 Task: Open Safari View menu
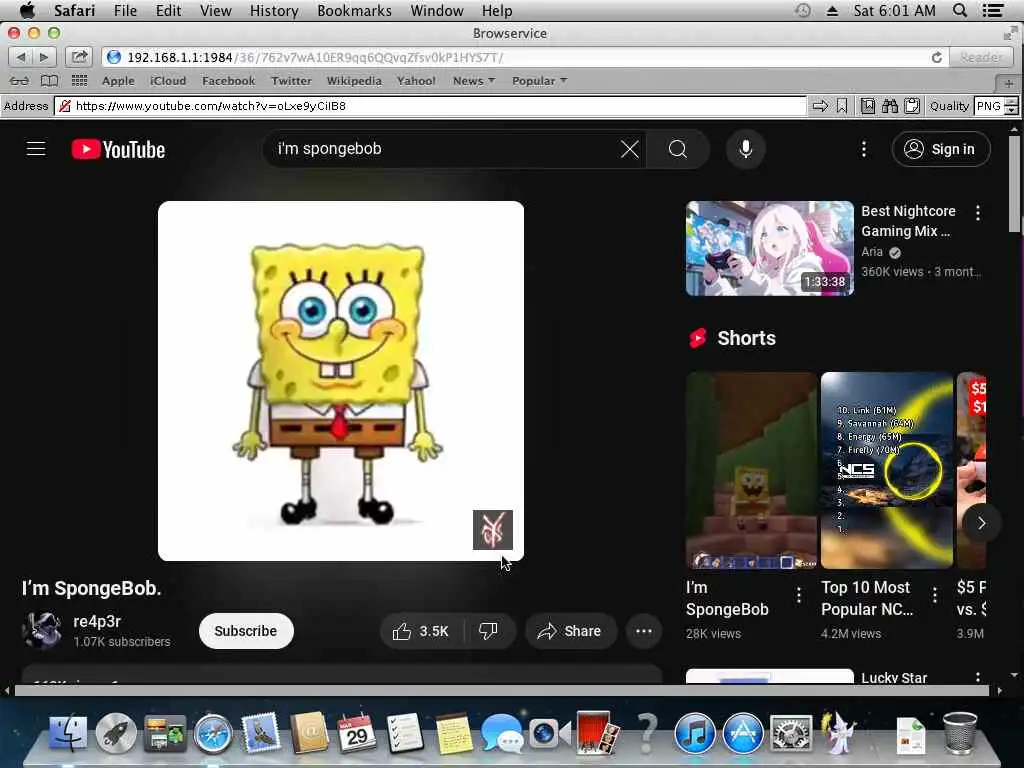click(216, 10)
